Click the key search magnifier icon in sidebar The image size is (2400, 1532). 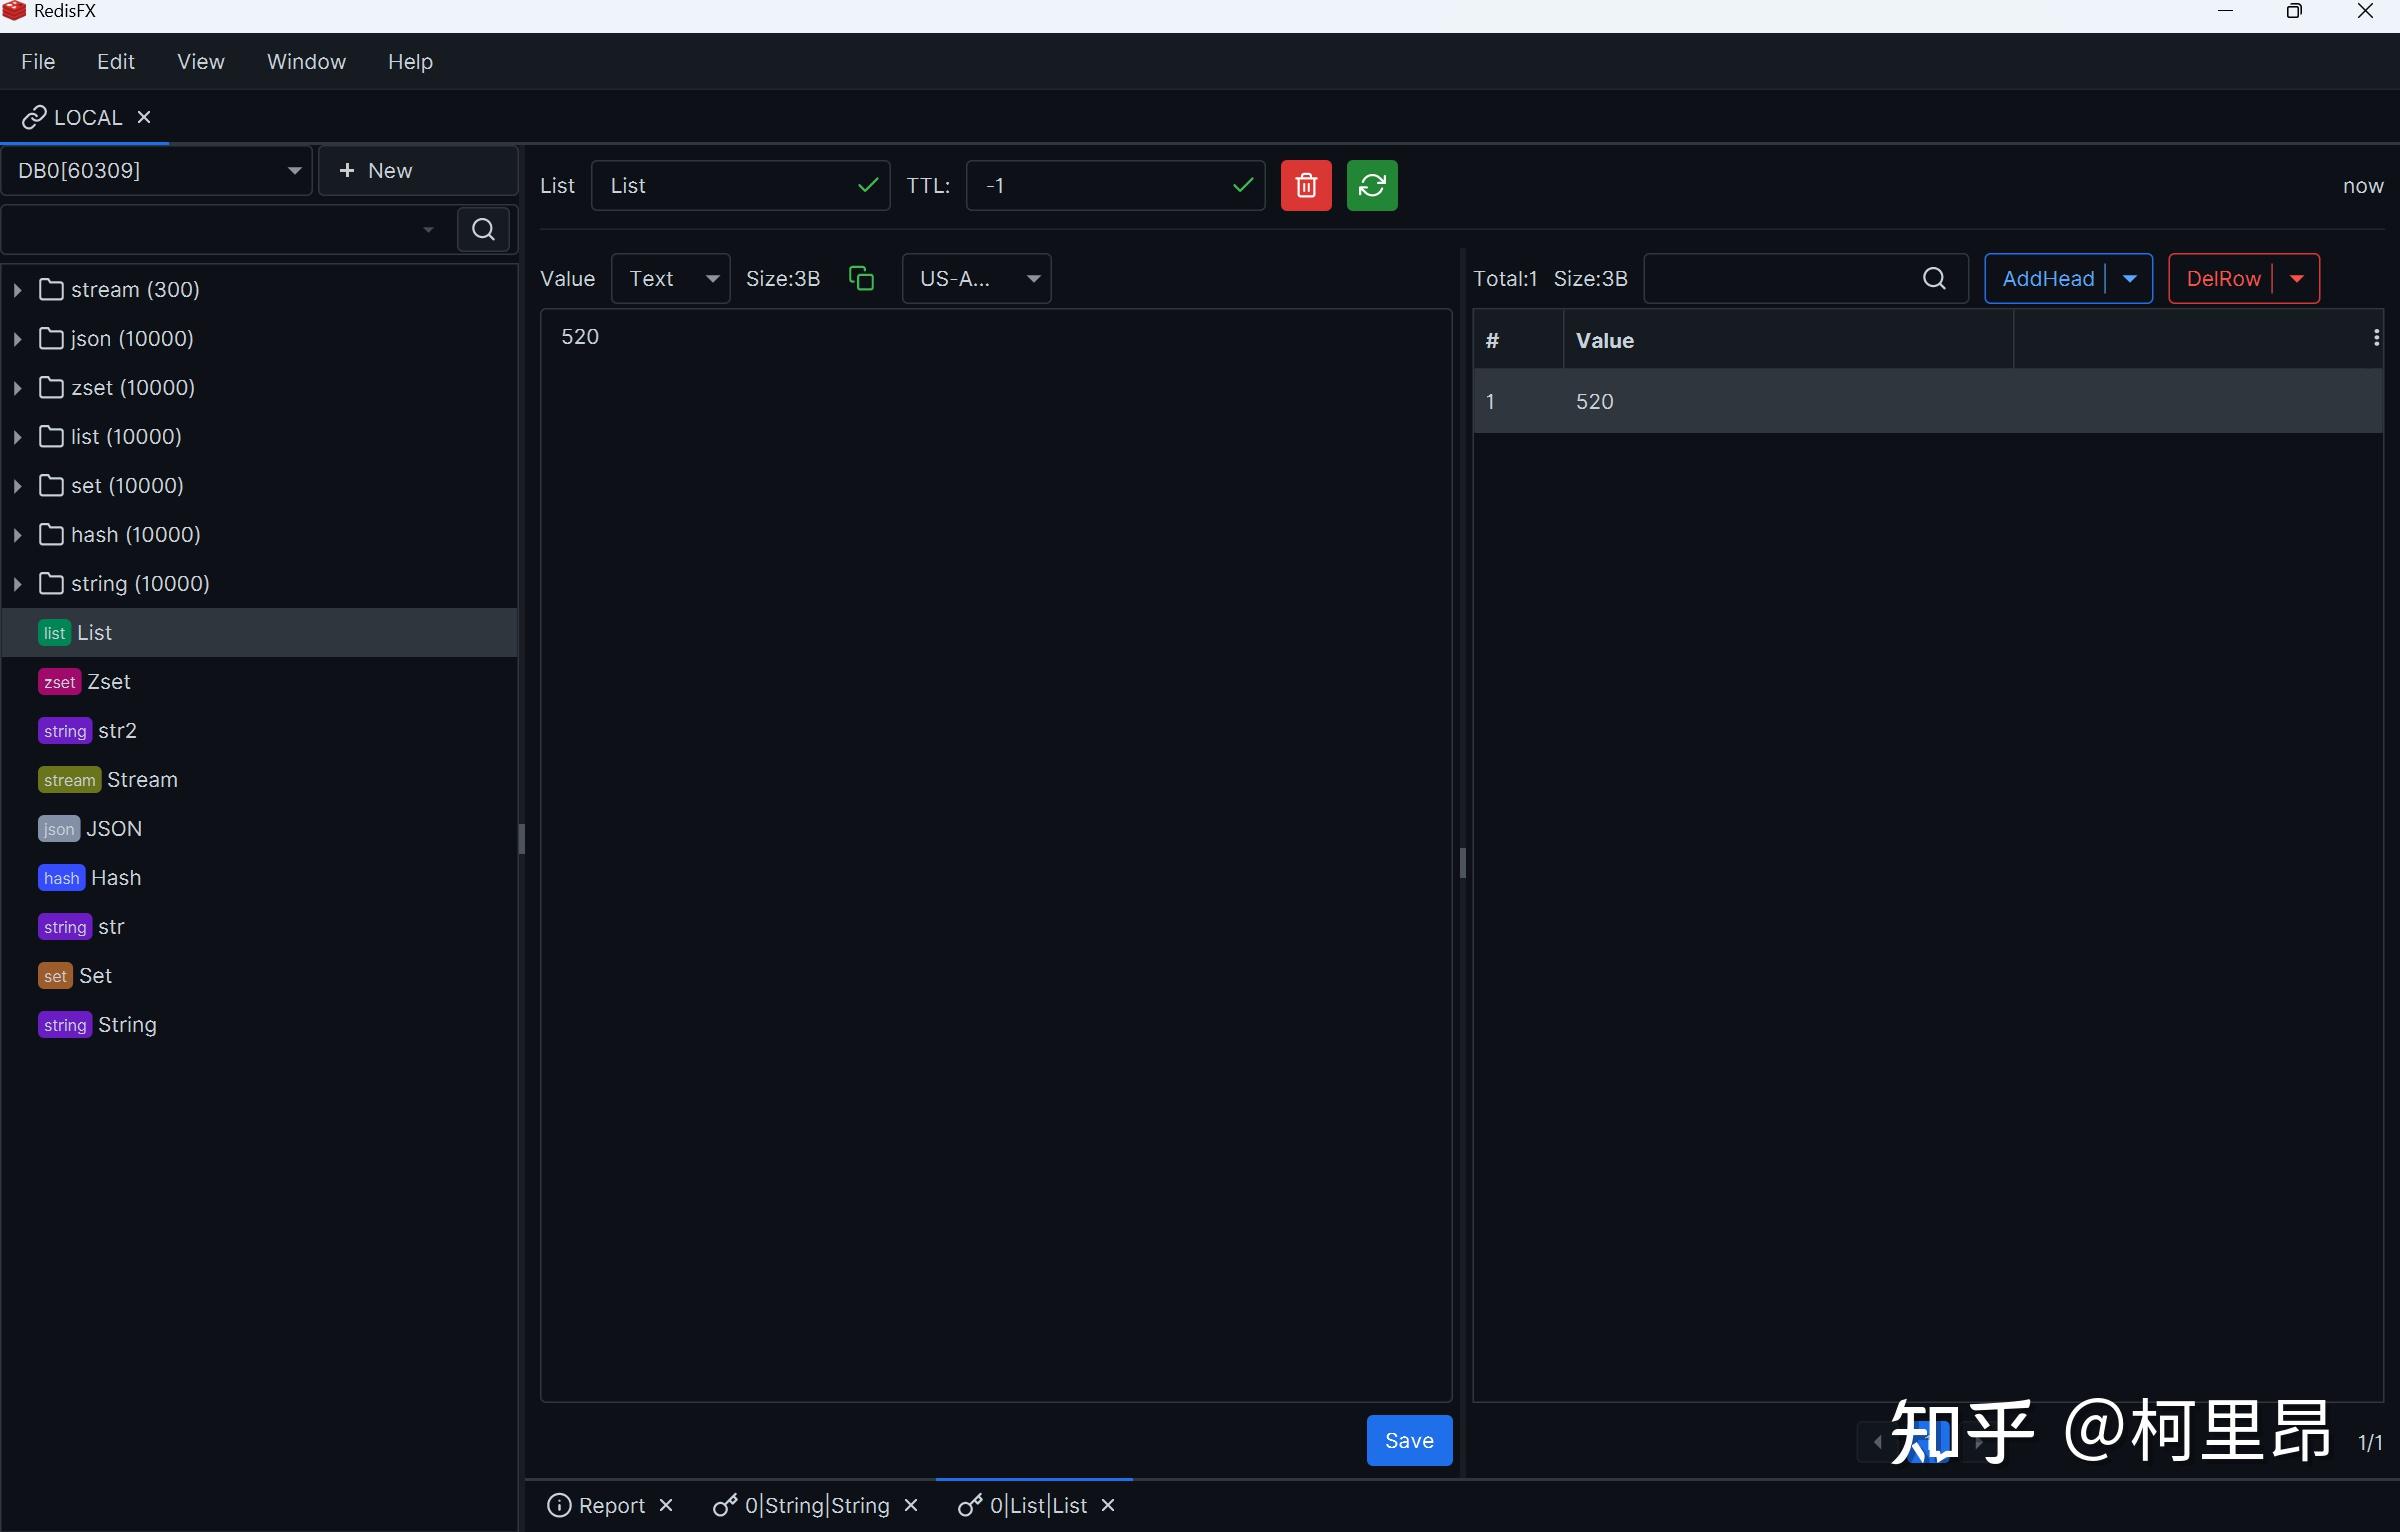483,230
